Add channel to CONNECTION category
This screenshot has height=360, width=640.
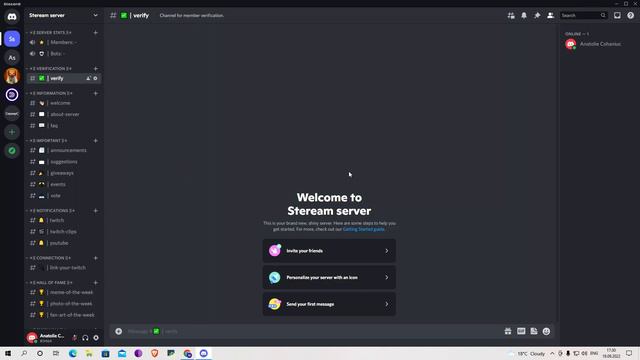point(96,258)
